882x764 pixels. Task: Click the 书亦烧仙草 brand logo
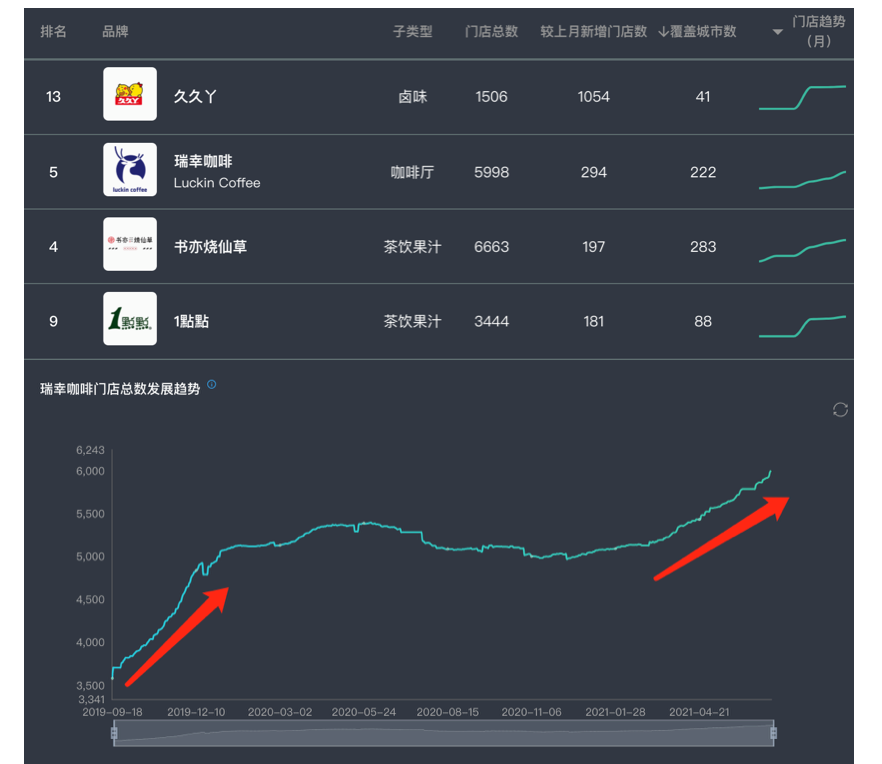(129, 245)
